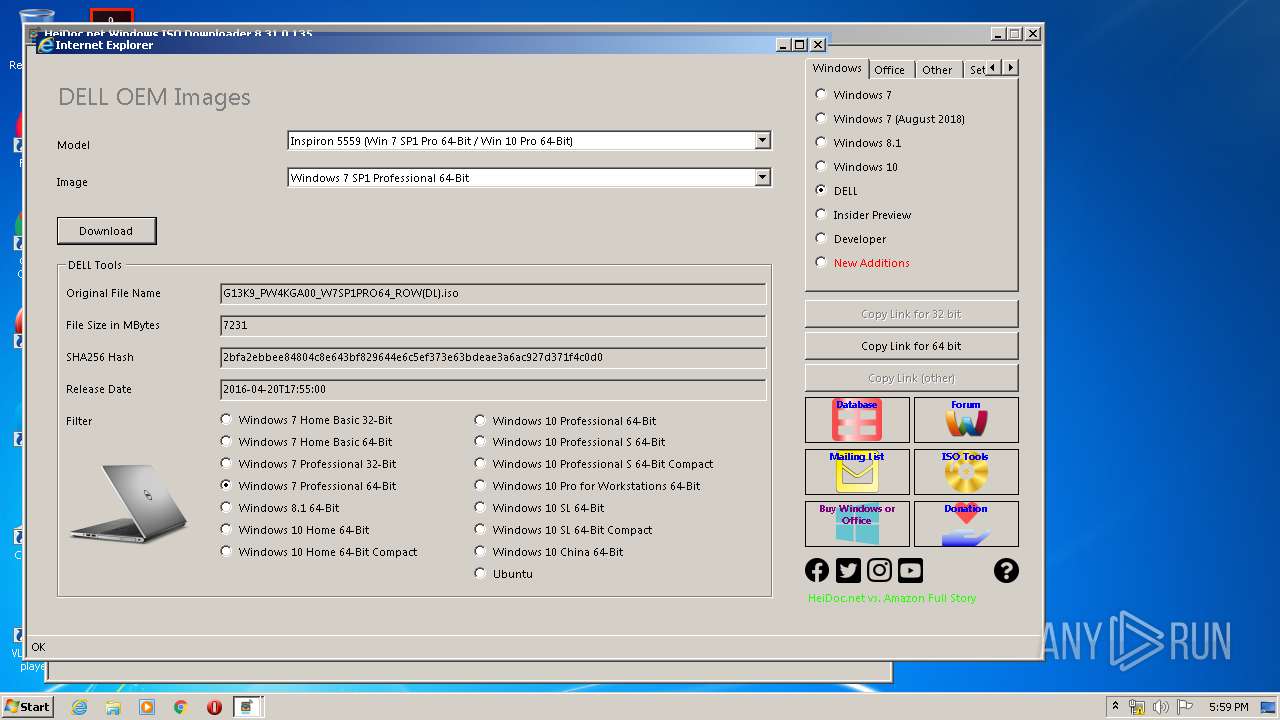Open the volume tray icon
1280x720 pixels.
1161,707
